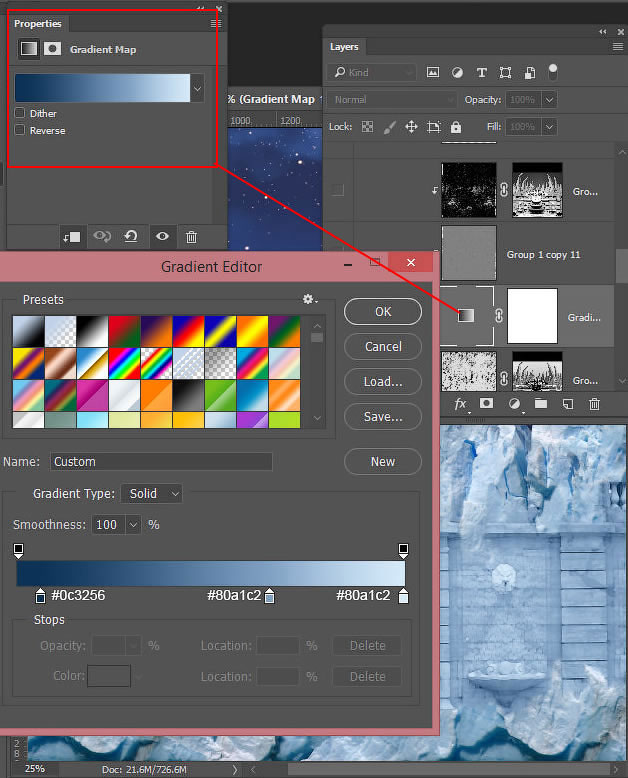
Task: Click the presets list scroll down arrow
Action: [317, 418]
